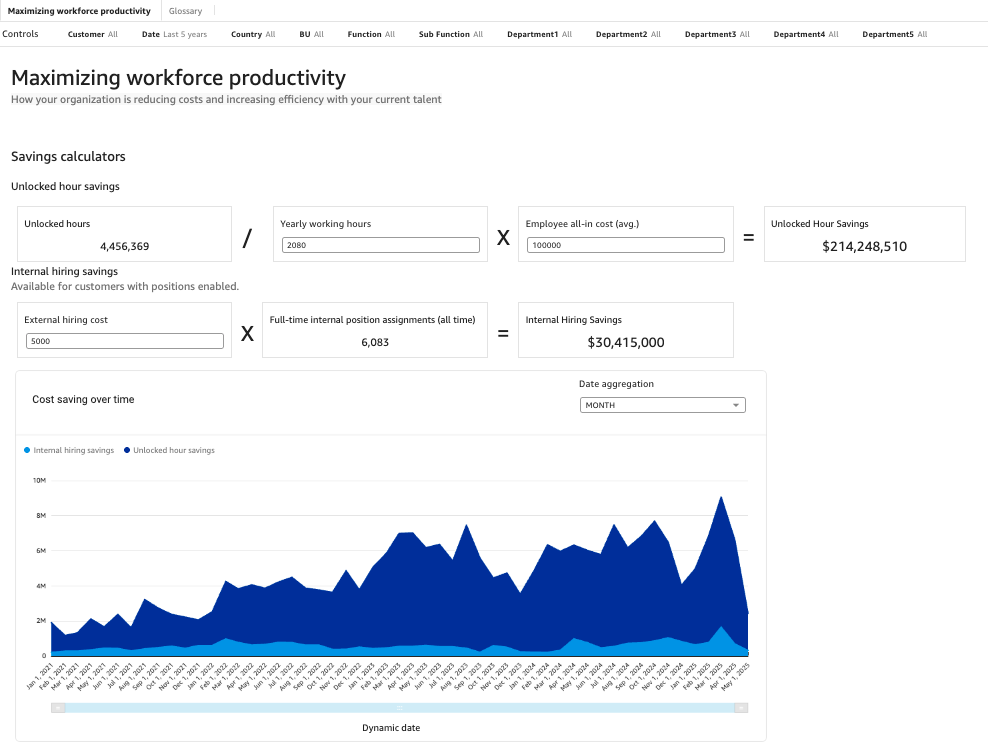This screenshot has height=749, width=988.
Task: Click the Yearly working hours input field
Action: click(380, 245)
